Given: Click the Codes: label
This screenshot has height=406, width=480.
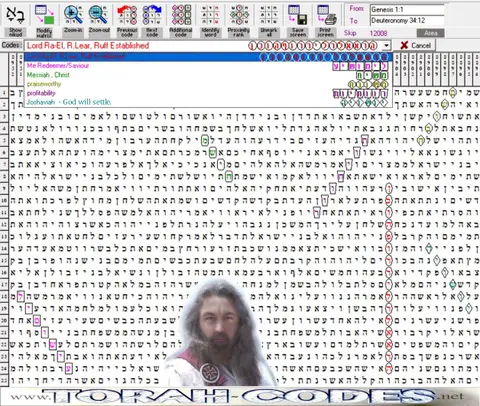Looking at the screenshot, I should [x=12, y=45].
